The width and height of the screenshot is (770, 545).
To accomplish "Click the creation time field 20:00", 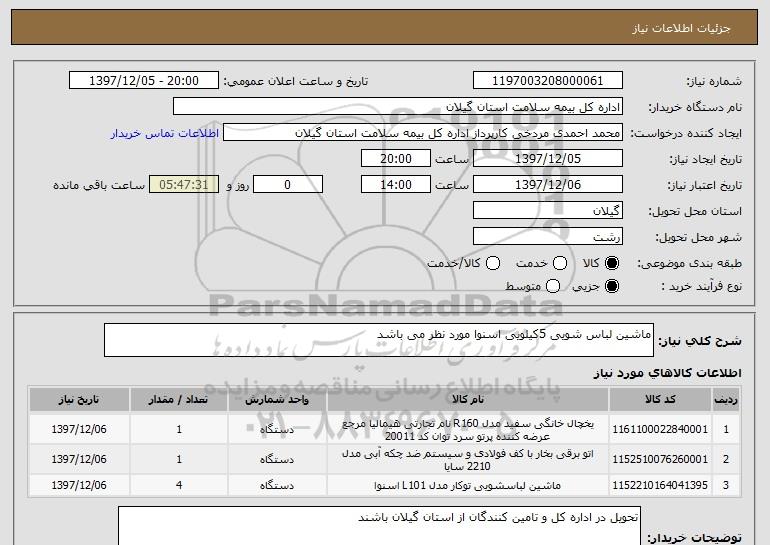I will coord(396,159).
